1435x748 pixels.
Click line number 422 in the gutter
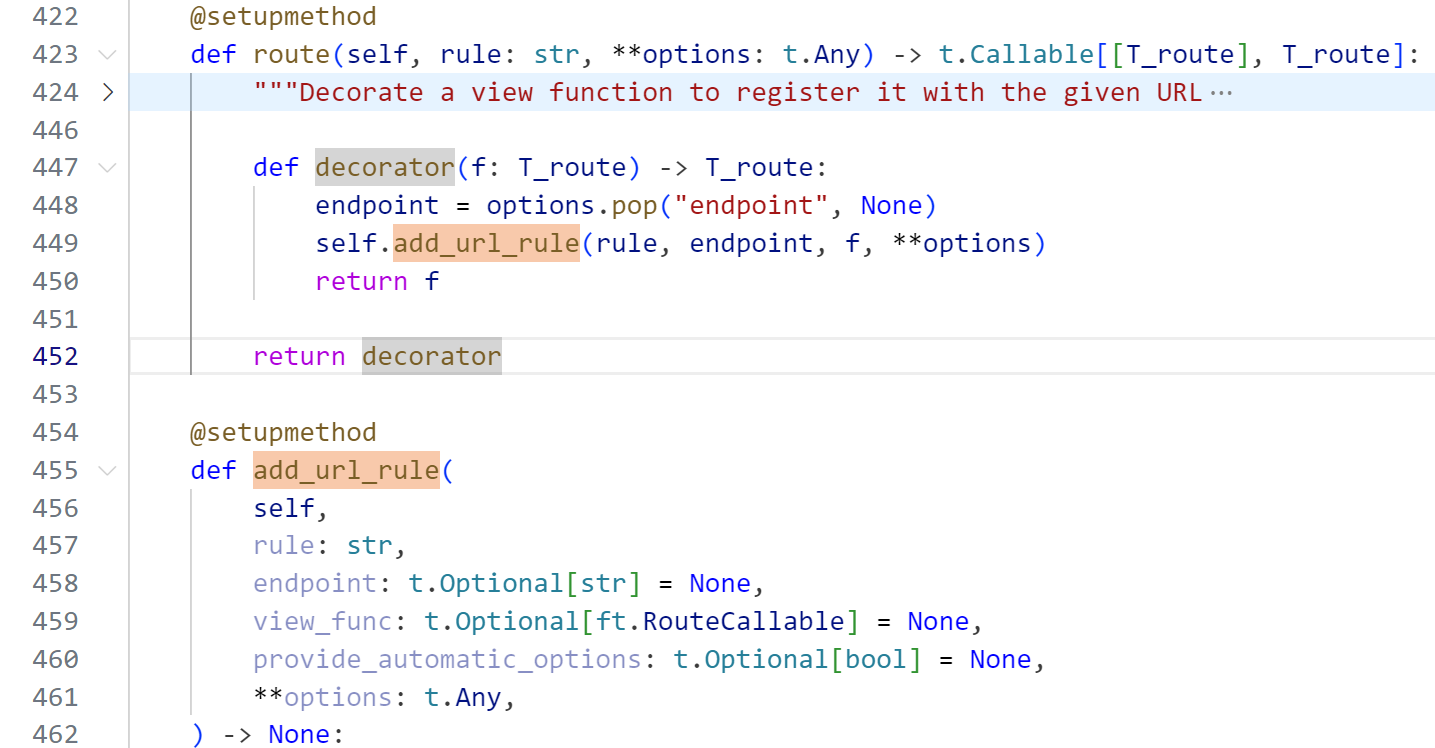[x=55, y=17]
